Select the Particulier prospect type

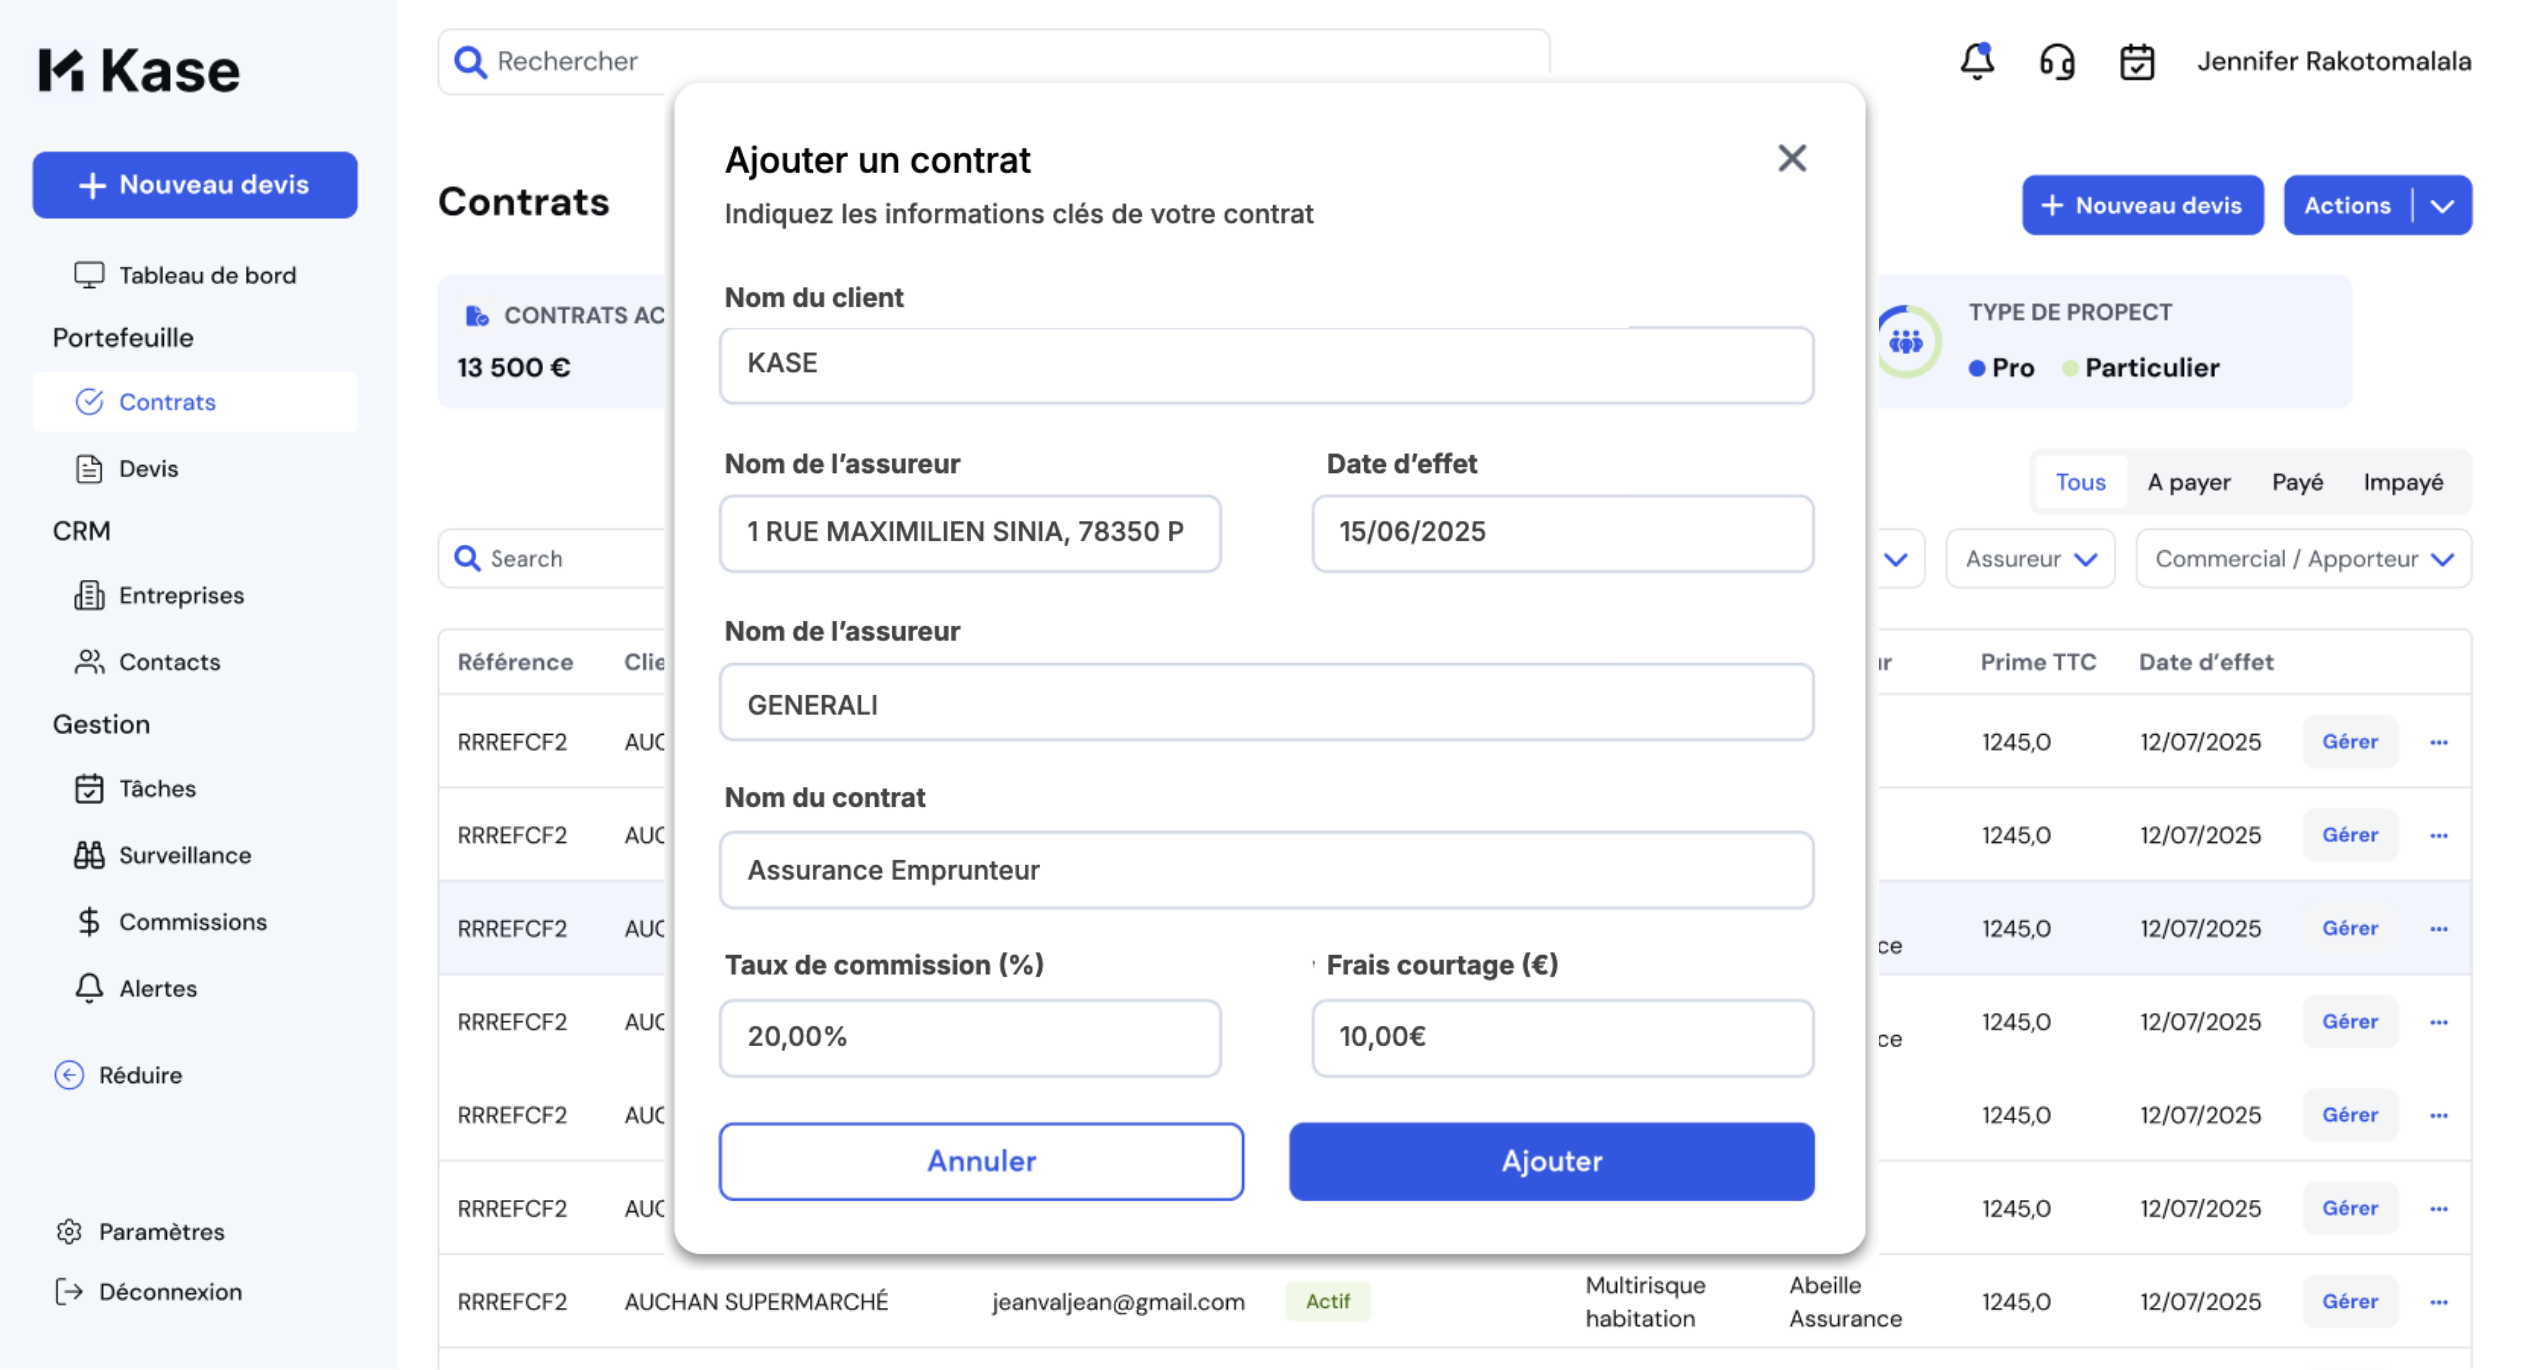pos(2150,368)
